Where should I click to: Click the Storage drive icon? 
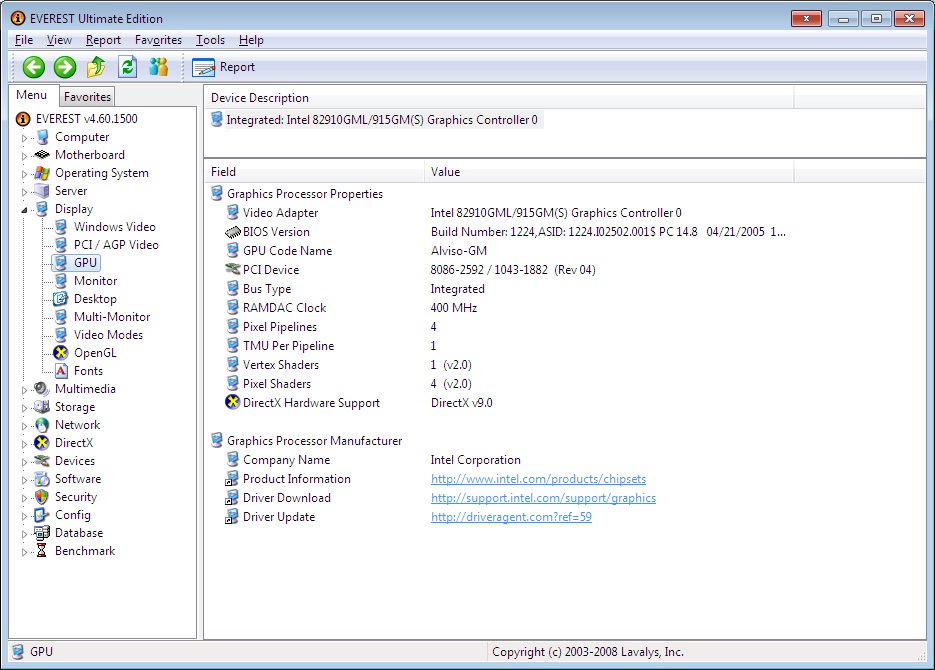click(x=42, y=407)
